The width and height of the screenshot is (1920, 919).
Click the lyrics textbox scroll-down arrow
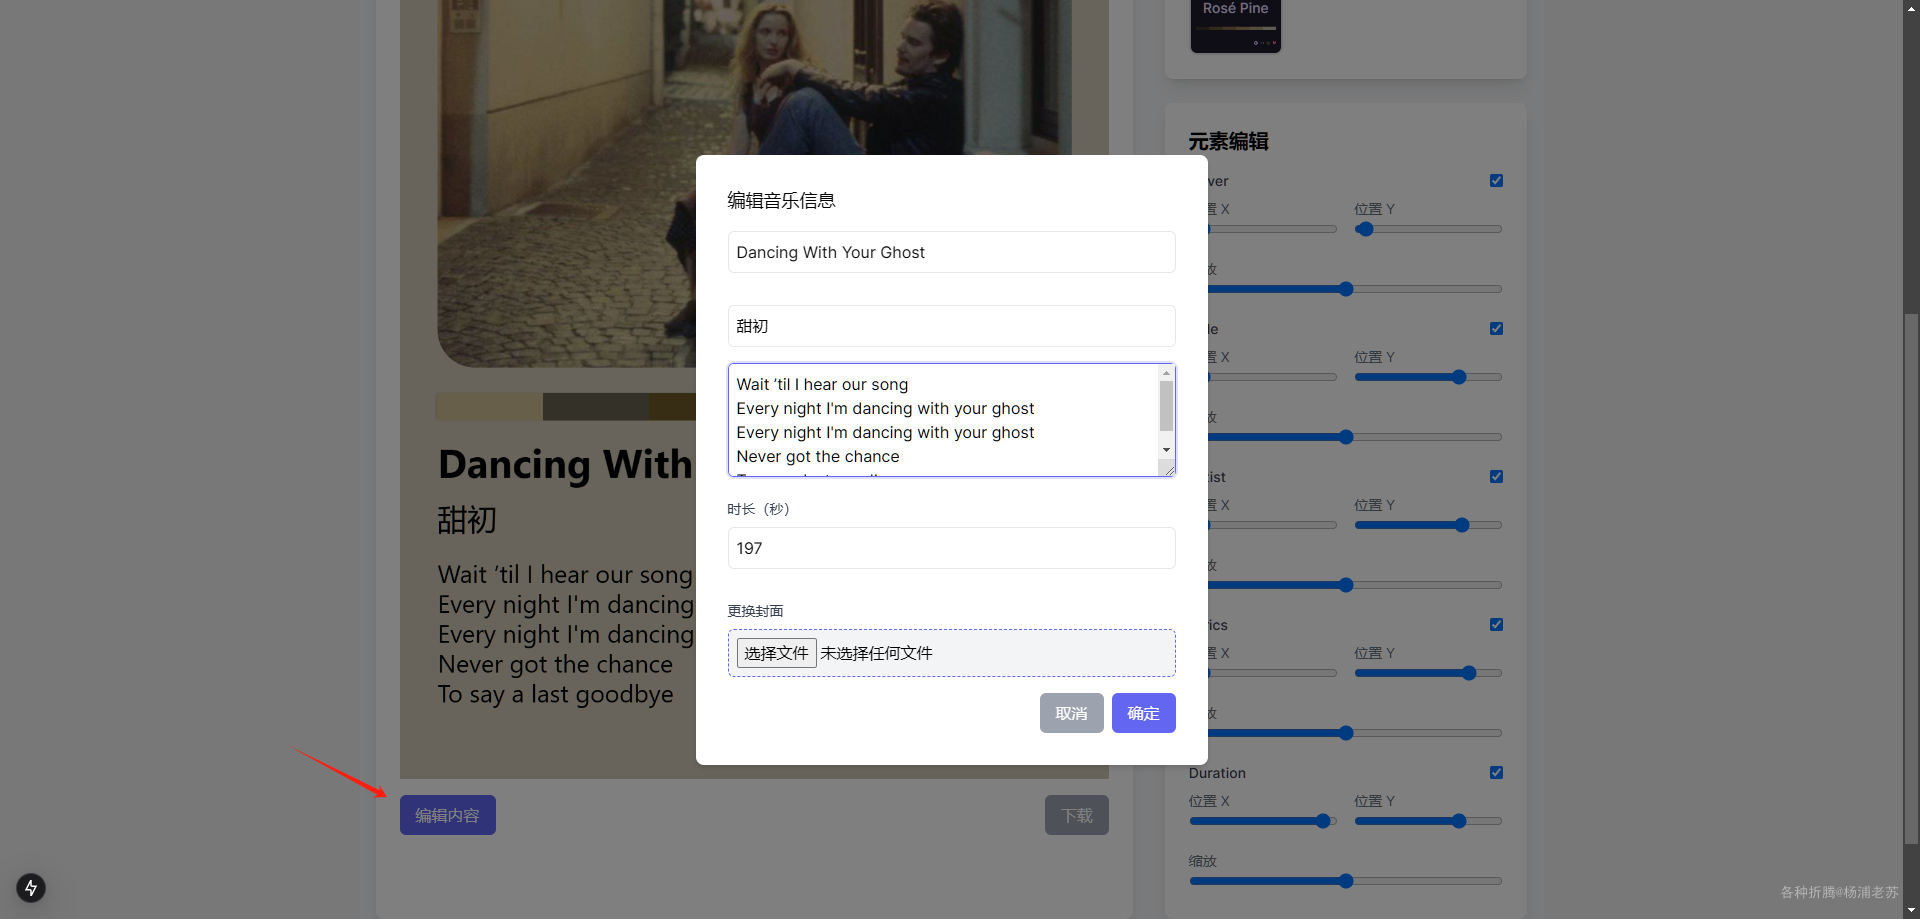(x=1166, y=450)
